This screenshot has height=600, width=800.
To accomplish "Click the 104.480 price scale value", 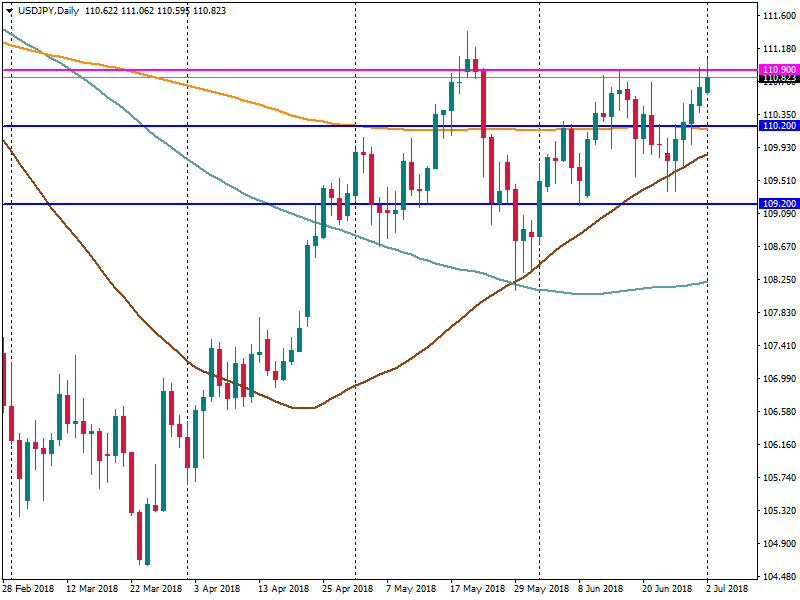I will [x=777, y=577].
